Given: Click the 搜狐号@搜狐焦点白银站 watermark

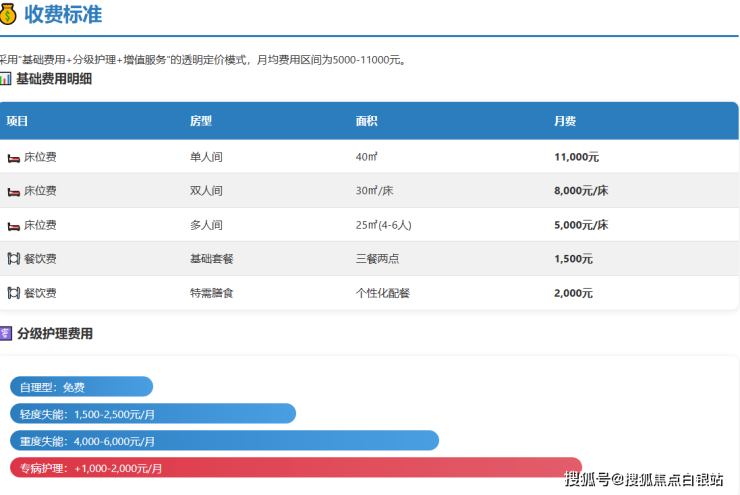Looking at the screenshot, I should [x=643, y=479].
